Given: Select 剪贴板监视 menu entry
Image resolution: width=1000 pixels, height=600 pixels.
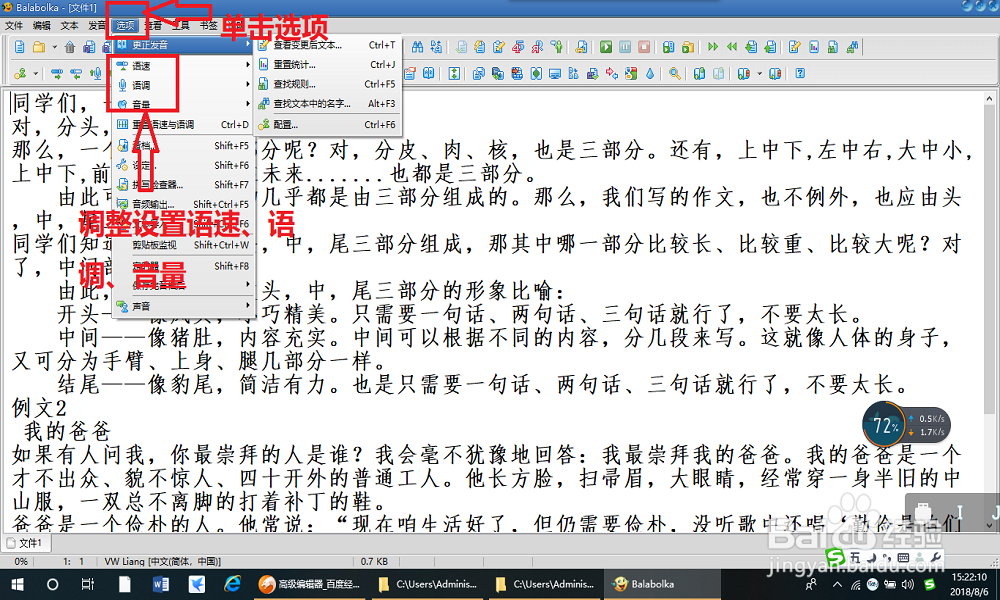Looking at the screenshot, I should (184, 245).
